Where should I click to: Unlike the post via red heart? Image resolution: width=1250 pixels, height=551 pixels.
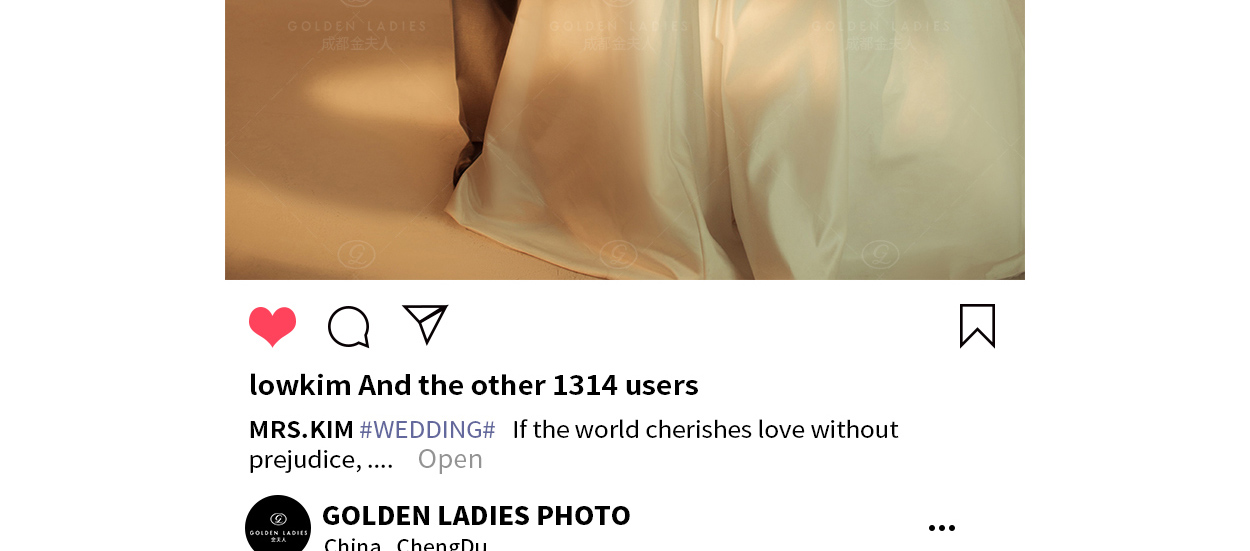point(272,326)
